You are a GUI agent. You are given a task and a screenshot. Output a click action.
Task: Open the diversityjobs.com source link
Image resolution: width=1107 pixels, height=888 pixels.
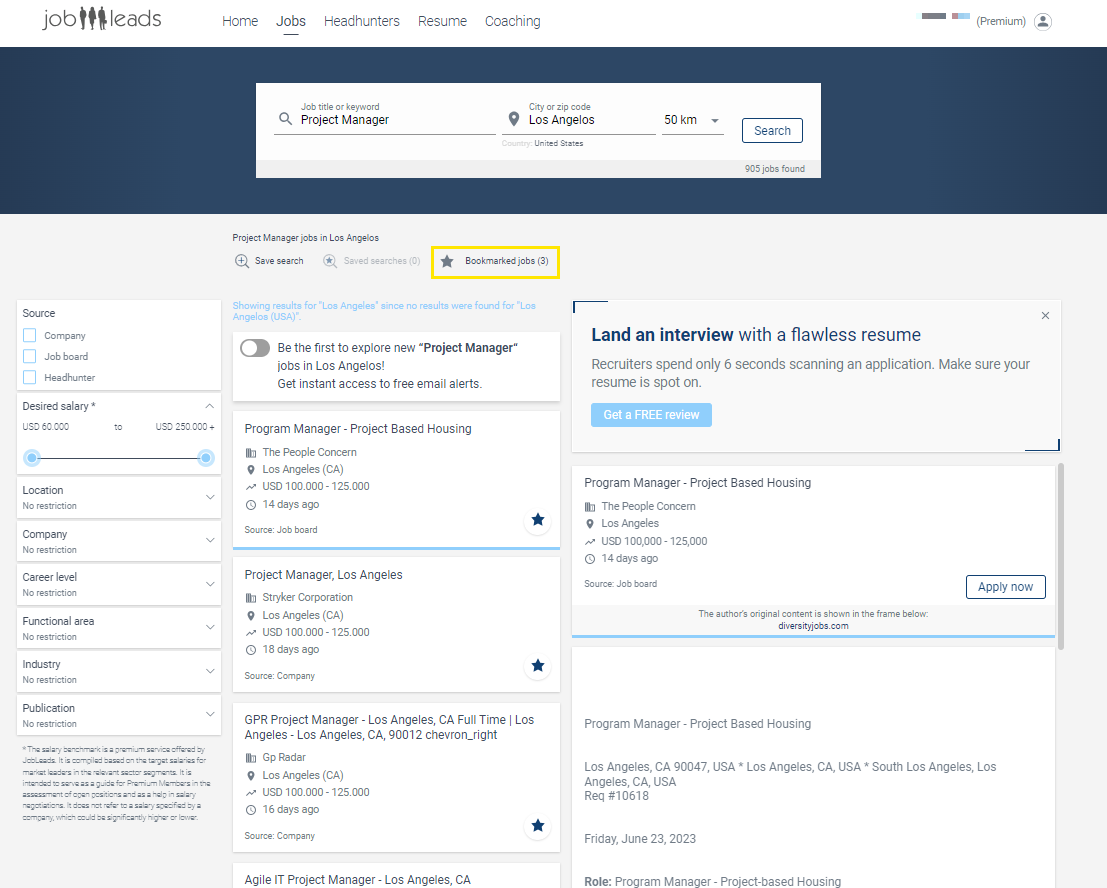813,626
